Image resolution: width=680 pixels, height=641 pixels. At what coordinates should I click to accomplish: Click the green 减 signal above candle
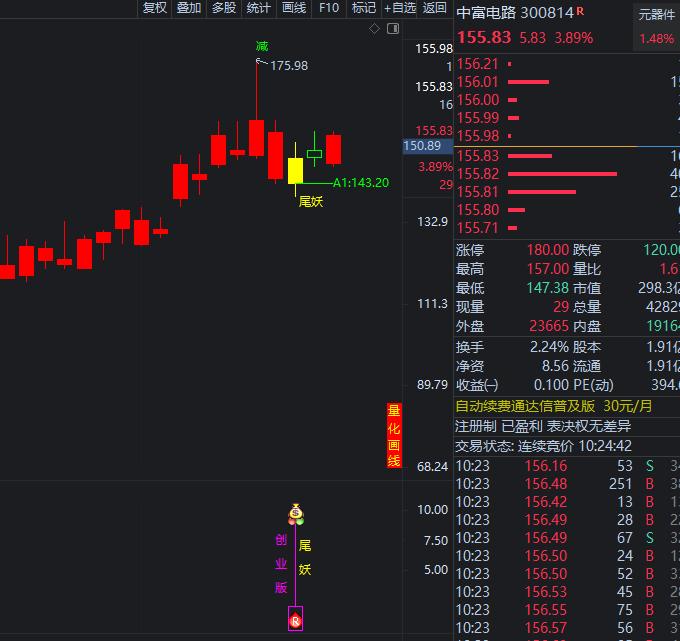point(262,46)
